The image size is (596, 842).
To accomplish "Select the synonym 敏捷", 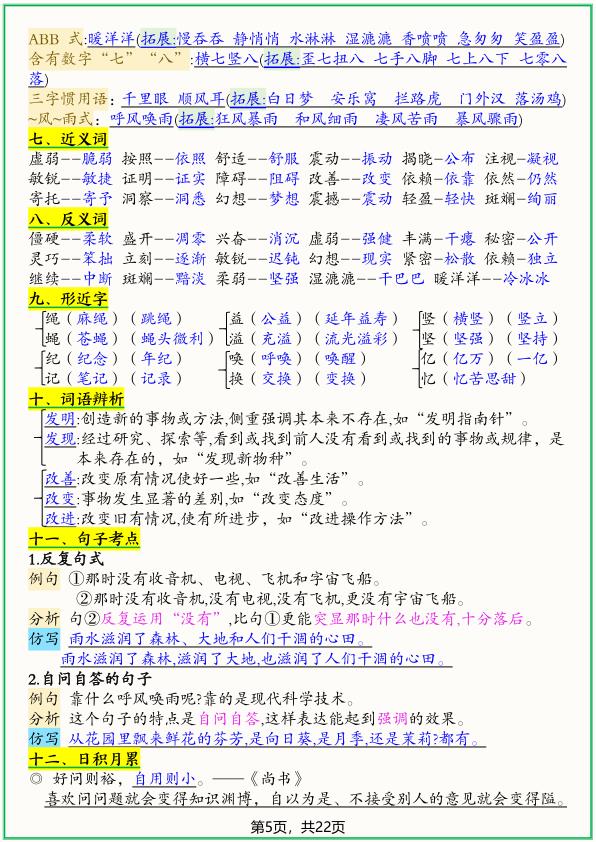I will (x=97, y=179).
